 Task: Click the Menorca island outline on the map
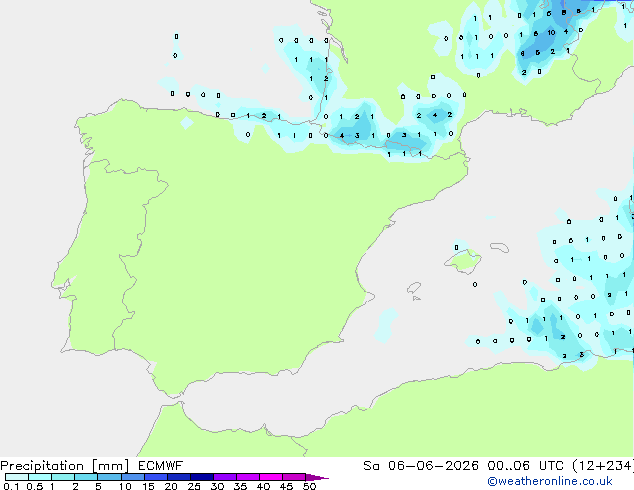499,247
